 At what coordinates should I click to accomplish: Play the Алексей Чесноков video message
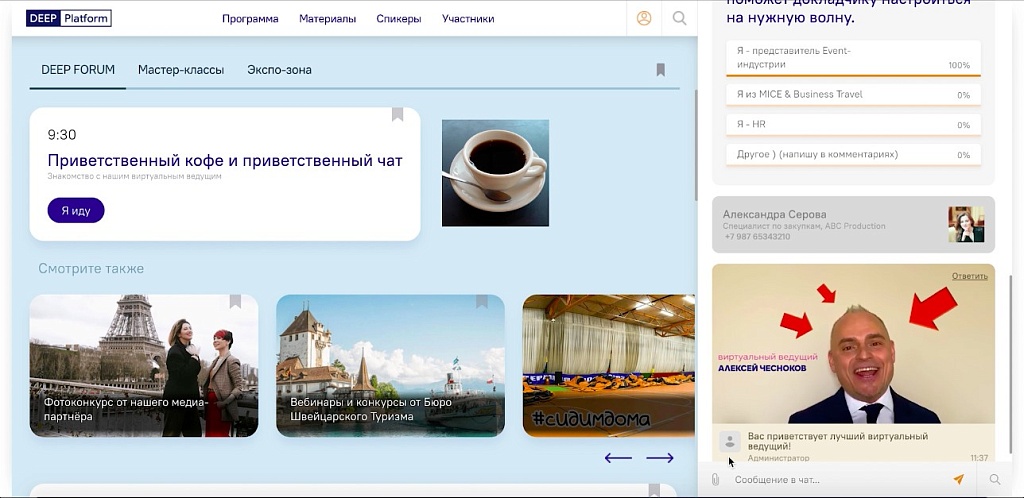point(854,344)
